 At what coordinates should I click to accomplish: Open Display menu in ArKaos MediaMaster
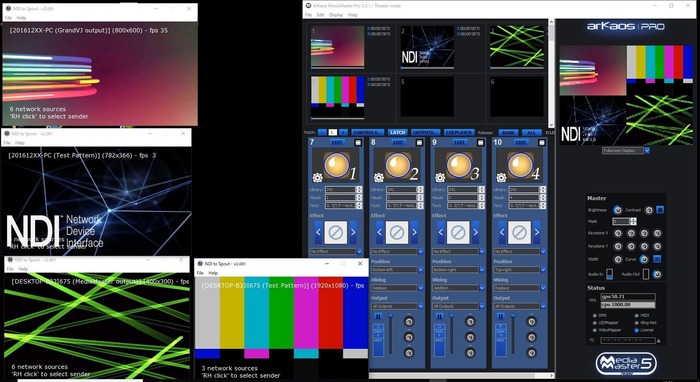[x=336, y=15]
